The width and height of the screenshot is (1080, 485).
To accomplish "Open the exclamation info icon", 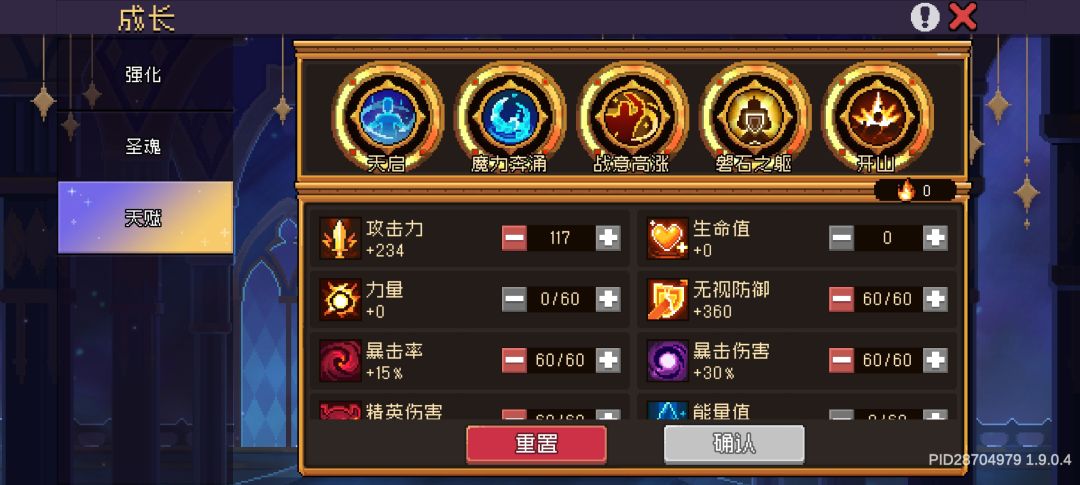I will 925,17.
